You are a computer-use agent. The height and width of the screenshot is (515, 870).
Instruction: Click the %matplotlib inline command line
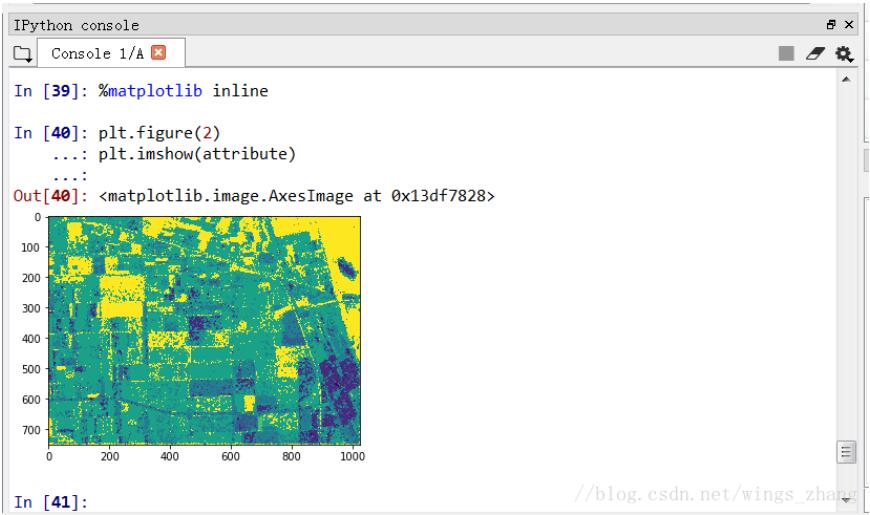183,92
